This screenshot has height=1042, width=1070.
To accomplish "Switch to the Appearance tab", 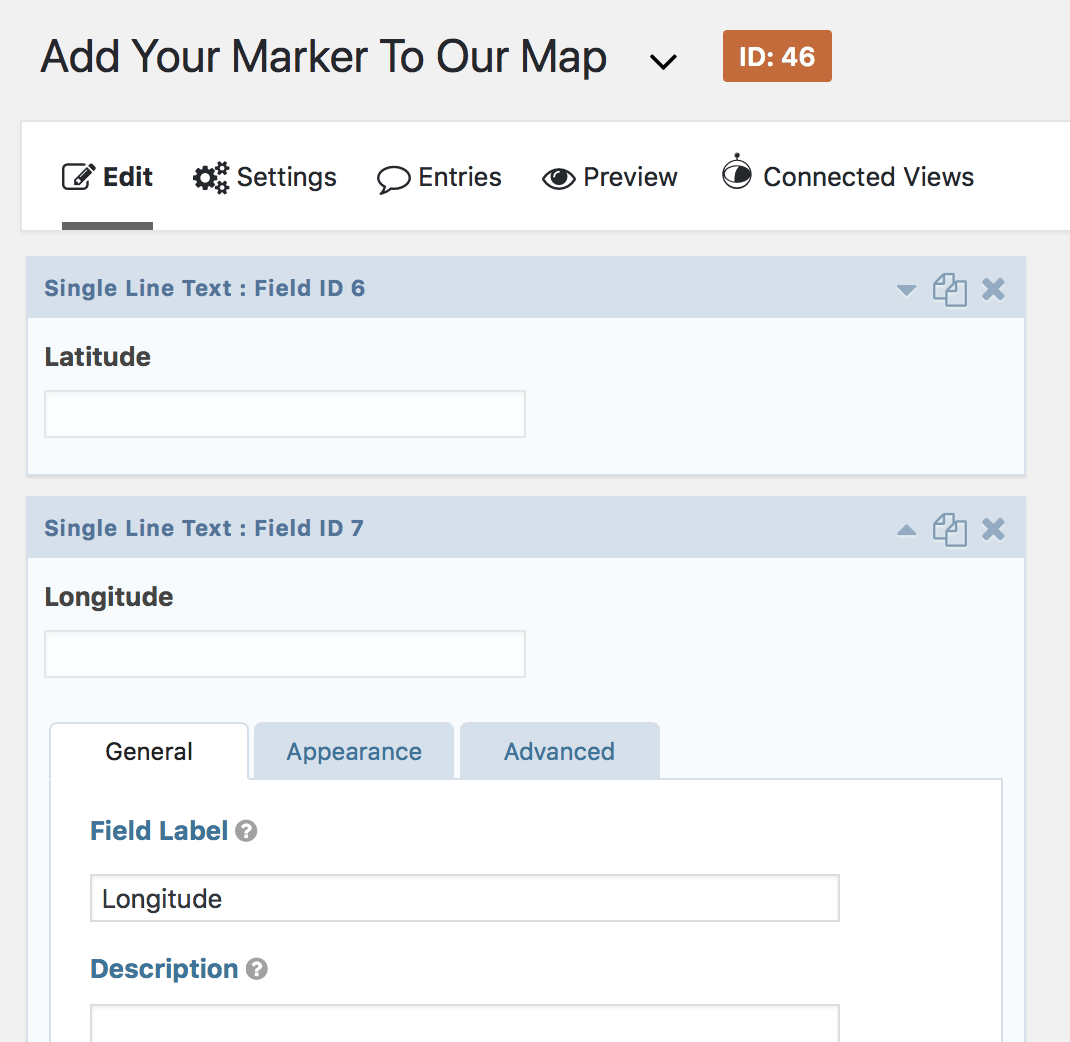I will pos(353,751).
